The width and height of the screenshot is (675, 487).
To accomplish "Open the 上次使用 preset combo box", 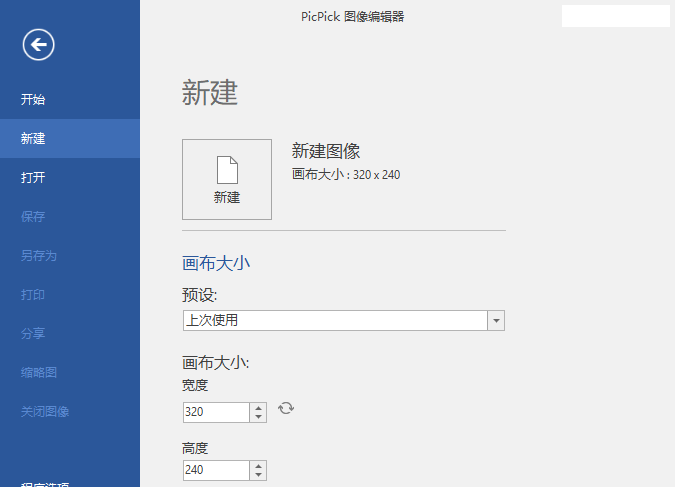I will pyautogui.click(x=344, y=320).
